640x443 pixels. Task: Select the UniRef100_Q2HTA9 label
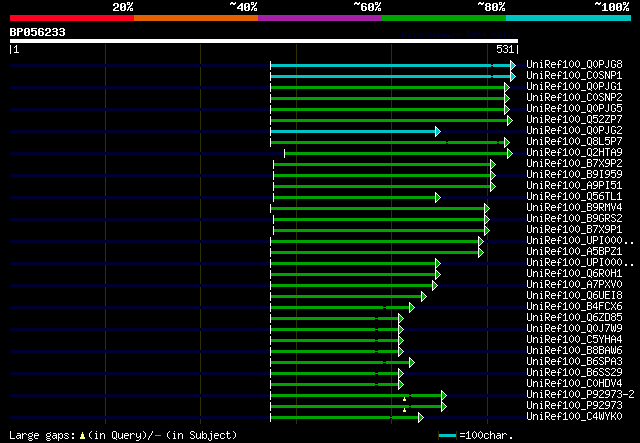pyautogui.click(x=574, y=153)
